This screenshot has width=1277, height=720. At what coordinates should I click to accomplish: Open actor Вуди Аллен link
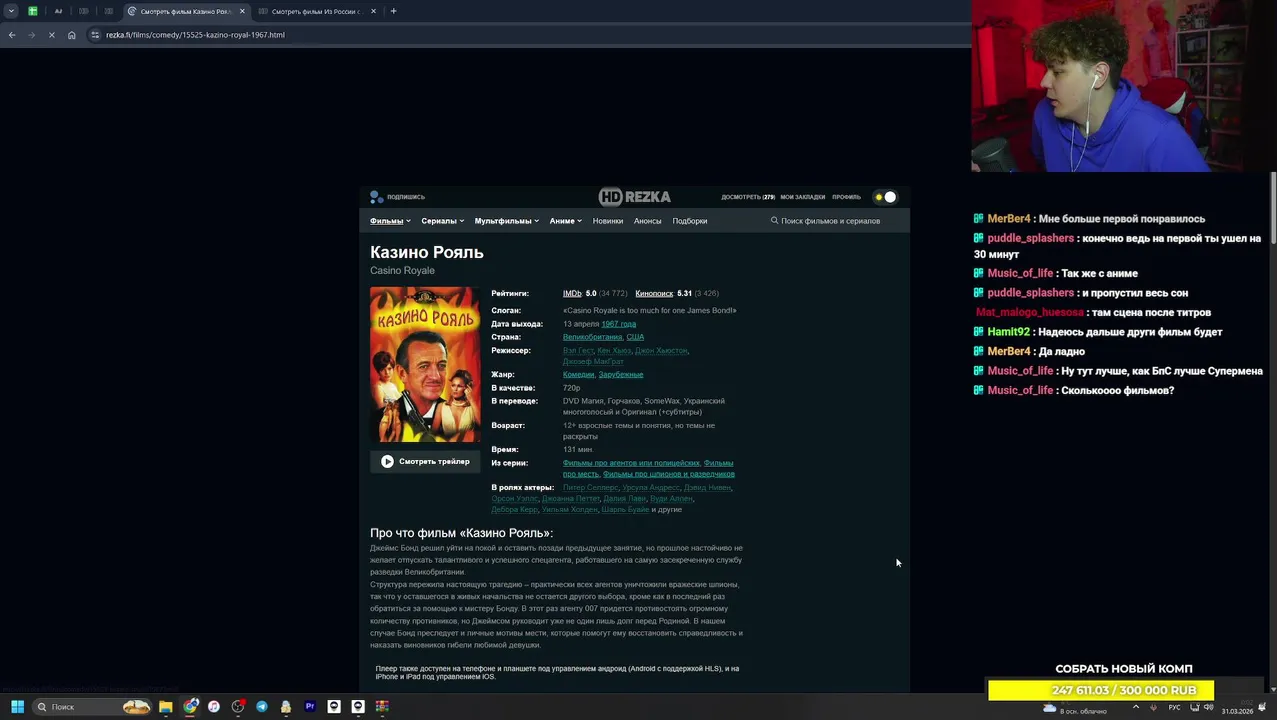pos(670,498)
